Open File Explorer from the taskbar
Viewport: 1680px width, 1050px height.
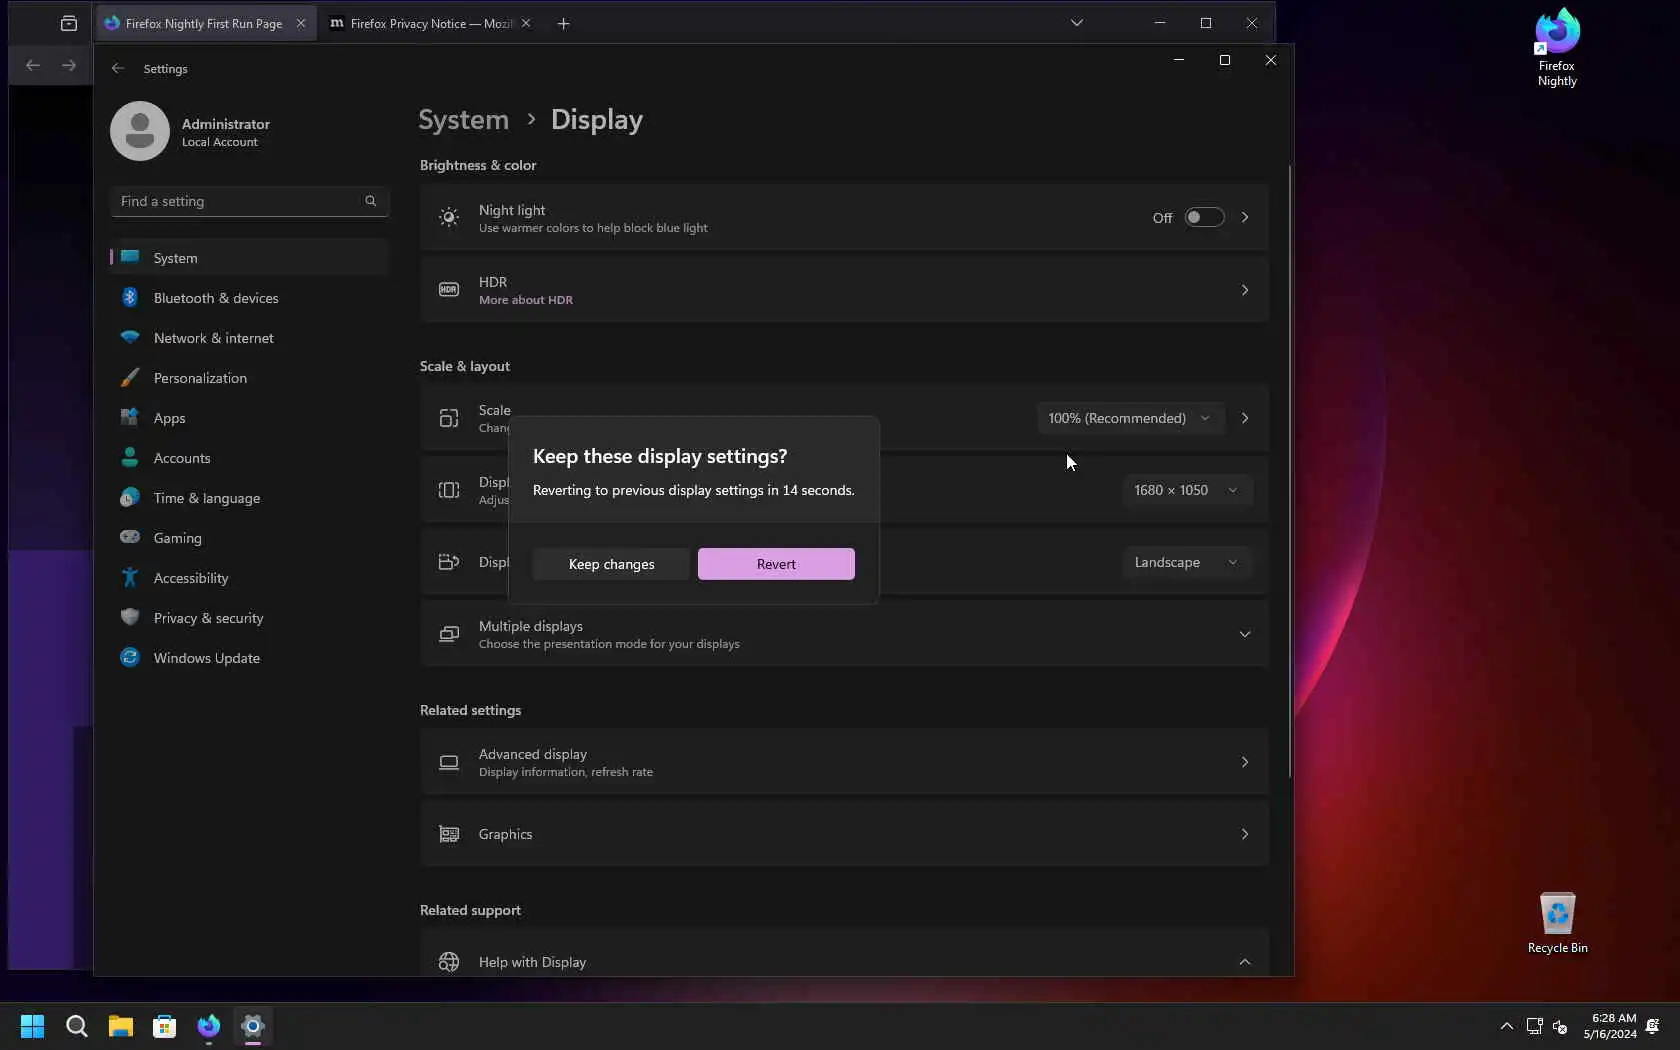(x=121, y=1026)
